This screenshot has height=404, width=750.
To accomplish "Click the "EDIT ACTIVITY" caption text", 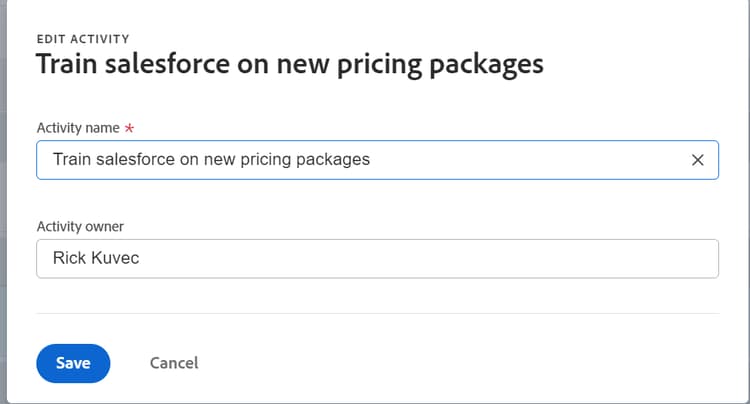I will point(82,39).
